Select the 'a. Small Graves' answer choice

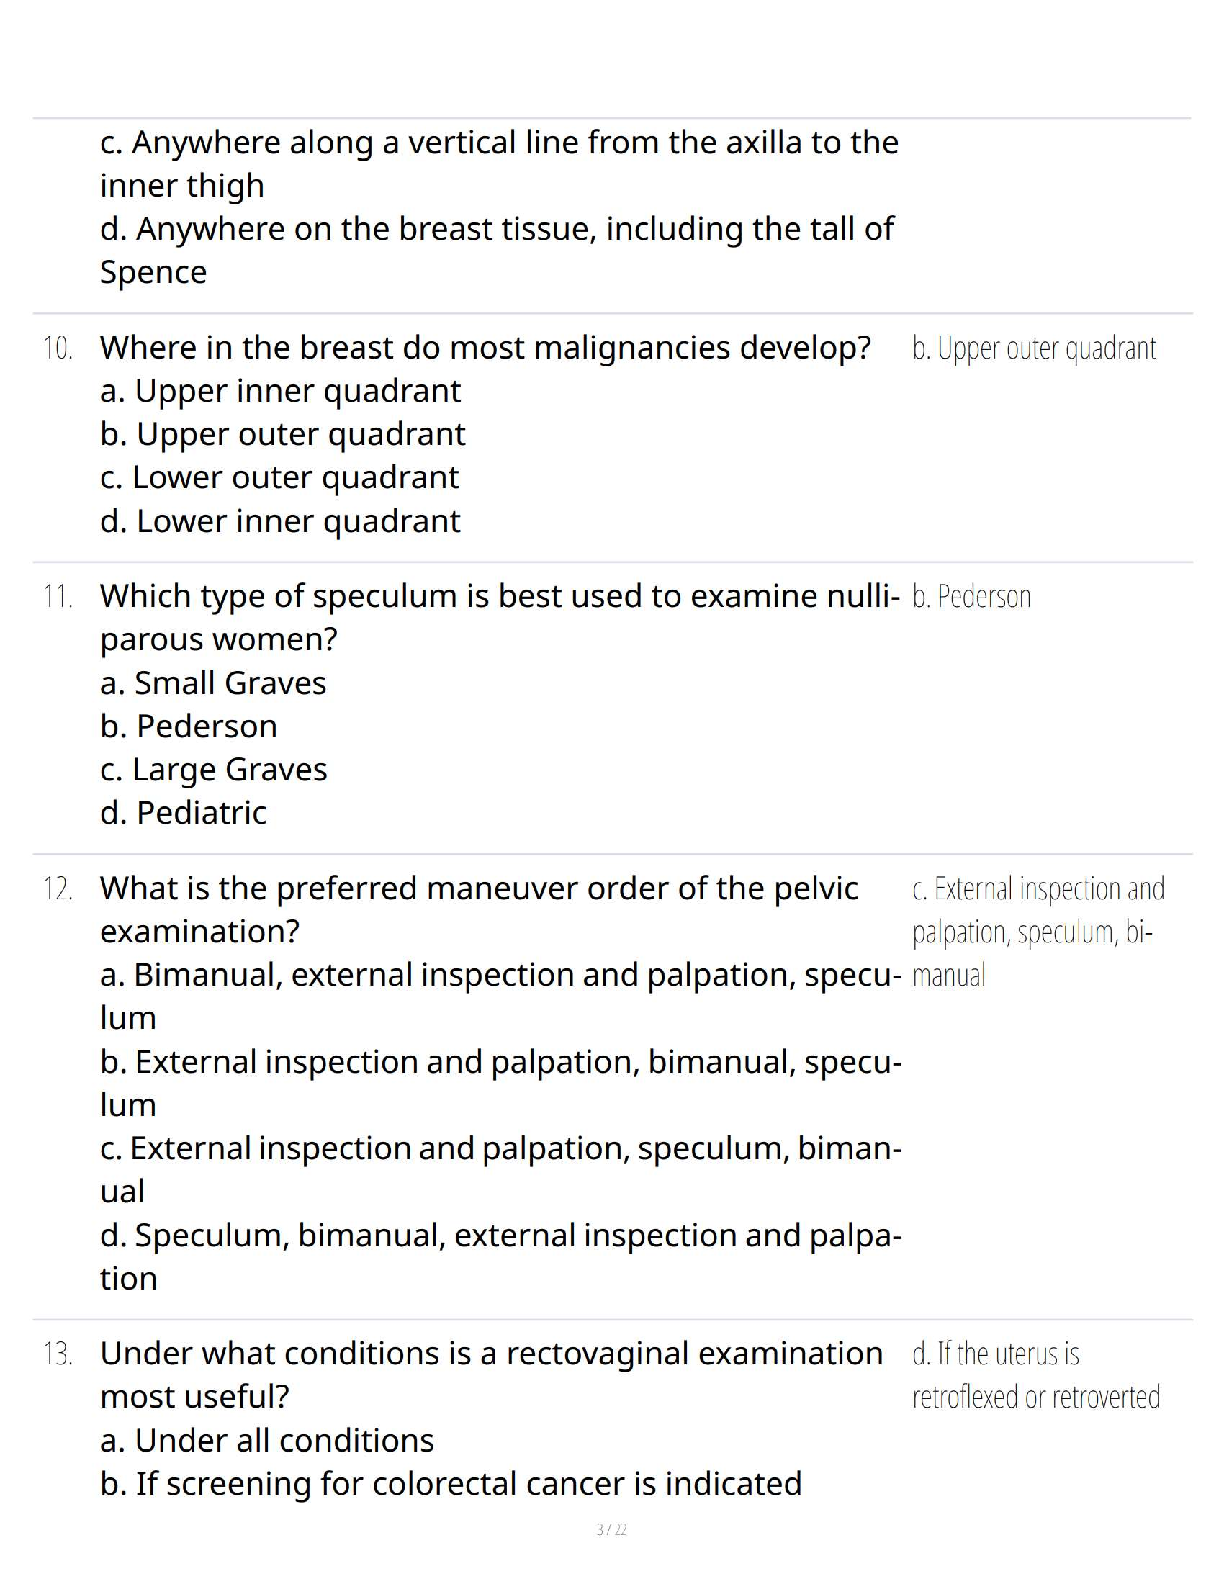pos(214,683)
